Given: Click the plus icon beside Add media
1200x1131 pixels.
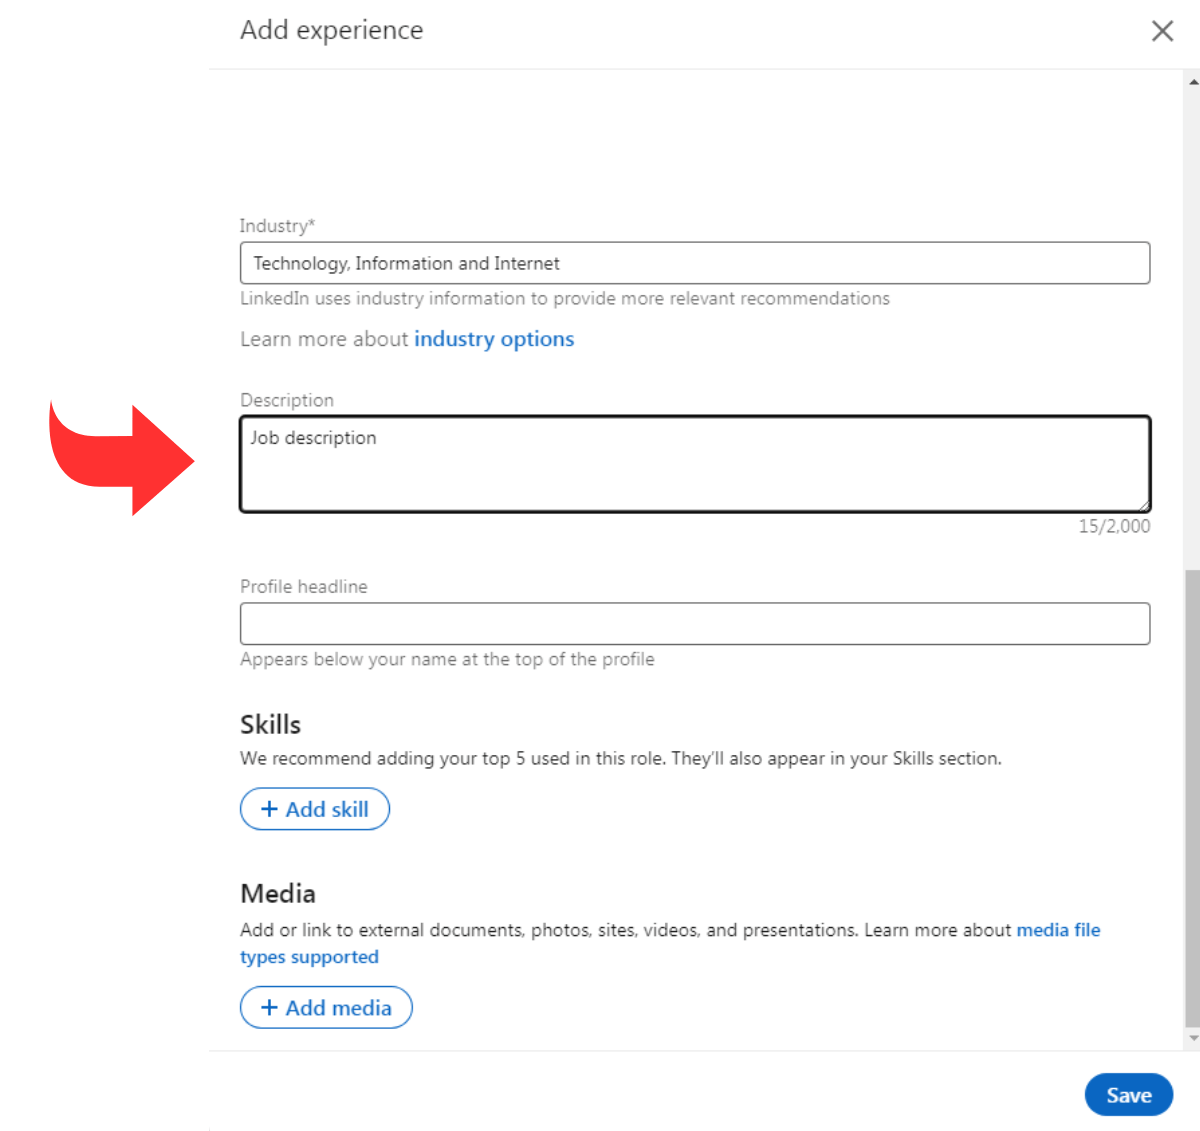Looking at the screenshot, I should coord(269,1008).
